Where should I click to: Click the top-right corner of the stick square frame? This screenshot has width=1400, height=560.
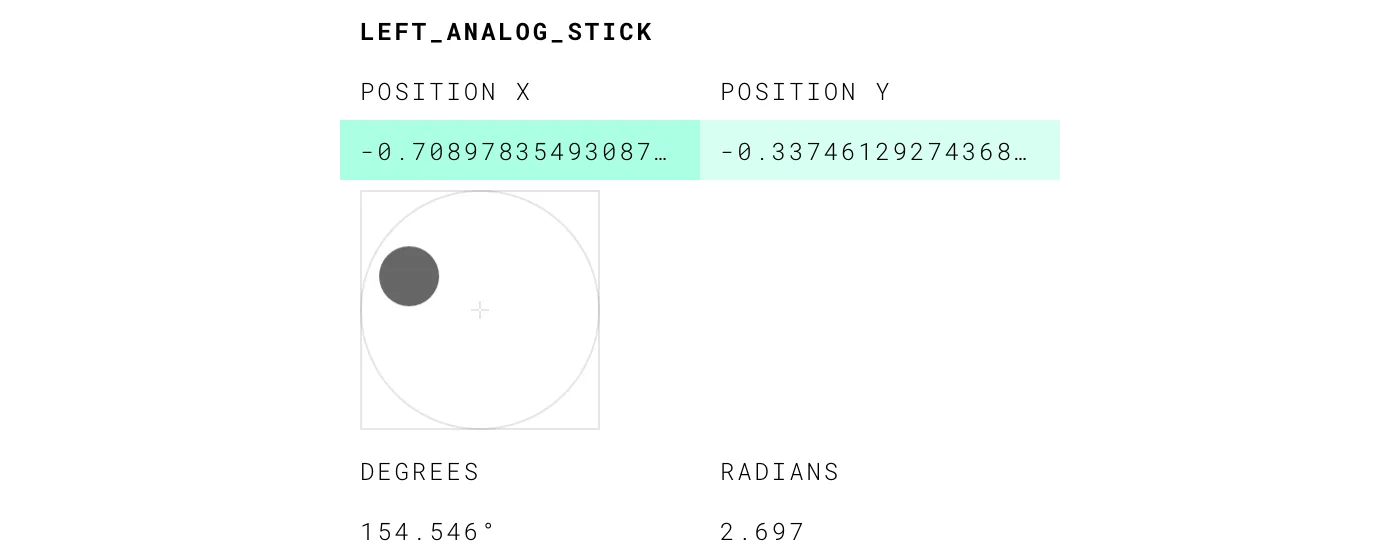pyautogui.click(x=599, y=191)
